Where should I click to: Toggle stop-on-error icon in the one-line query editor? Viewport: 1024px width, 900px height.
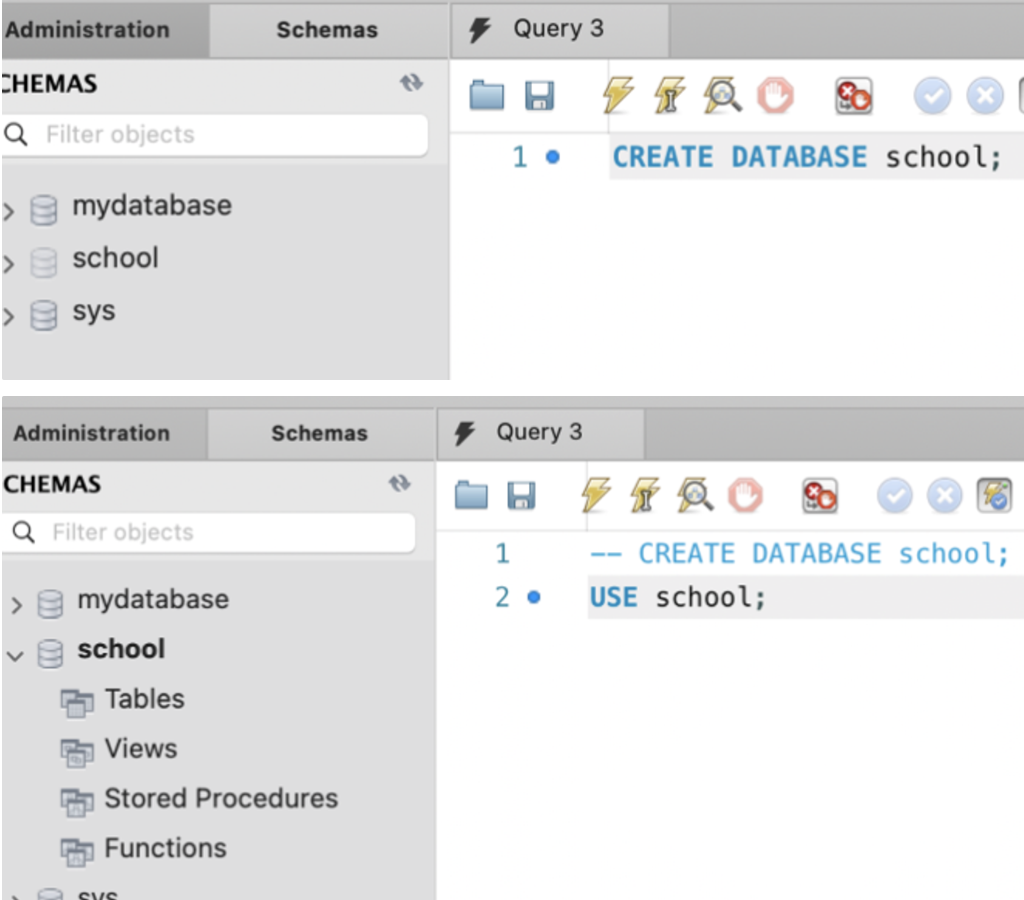click(x=853, y=96)
